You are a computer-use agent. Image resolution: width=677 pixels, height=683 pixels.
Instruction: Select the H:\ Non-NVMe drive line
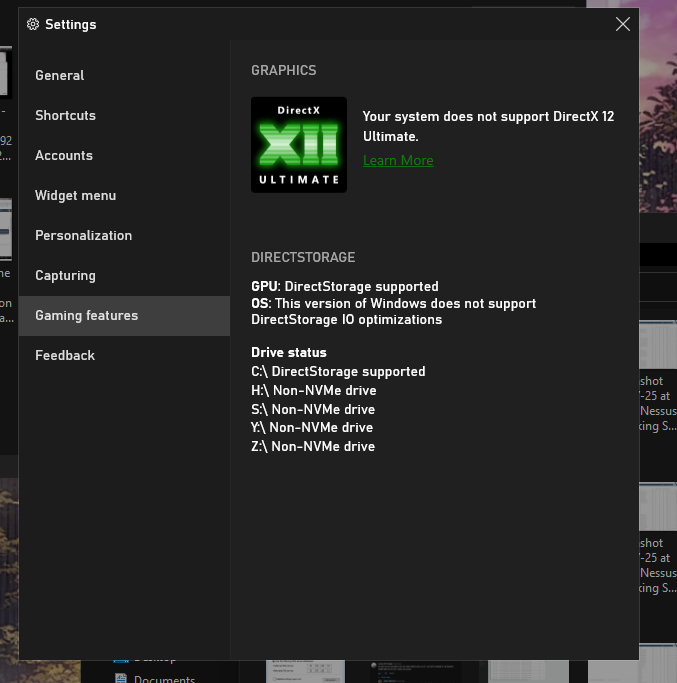(314, 390)
